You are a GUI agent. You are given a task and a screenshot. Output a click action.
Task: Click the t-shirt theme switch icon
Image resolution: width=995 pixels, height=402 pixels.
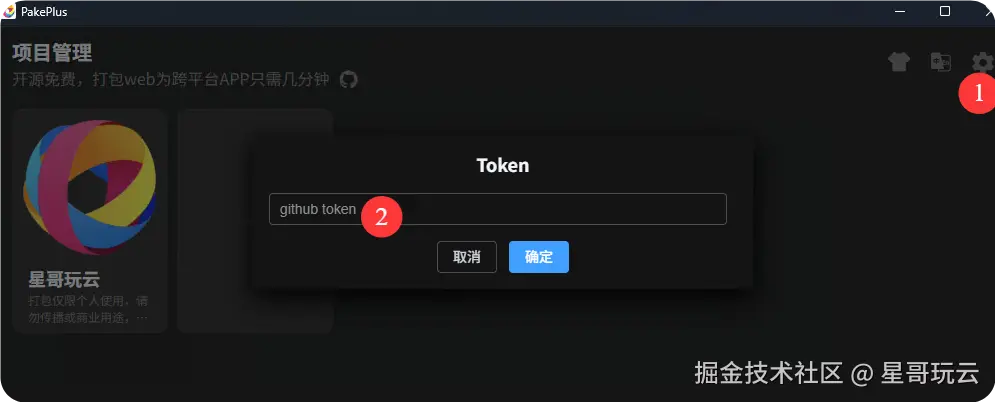coord(899,62)
